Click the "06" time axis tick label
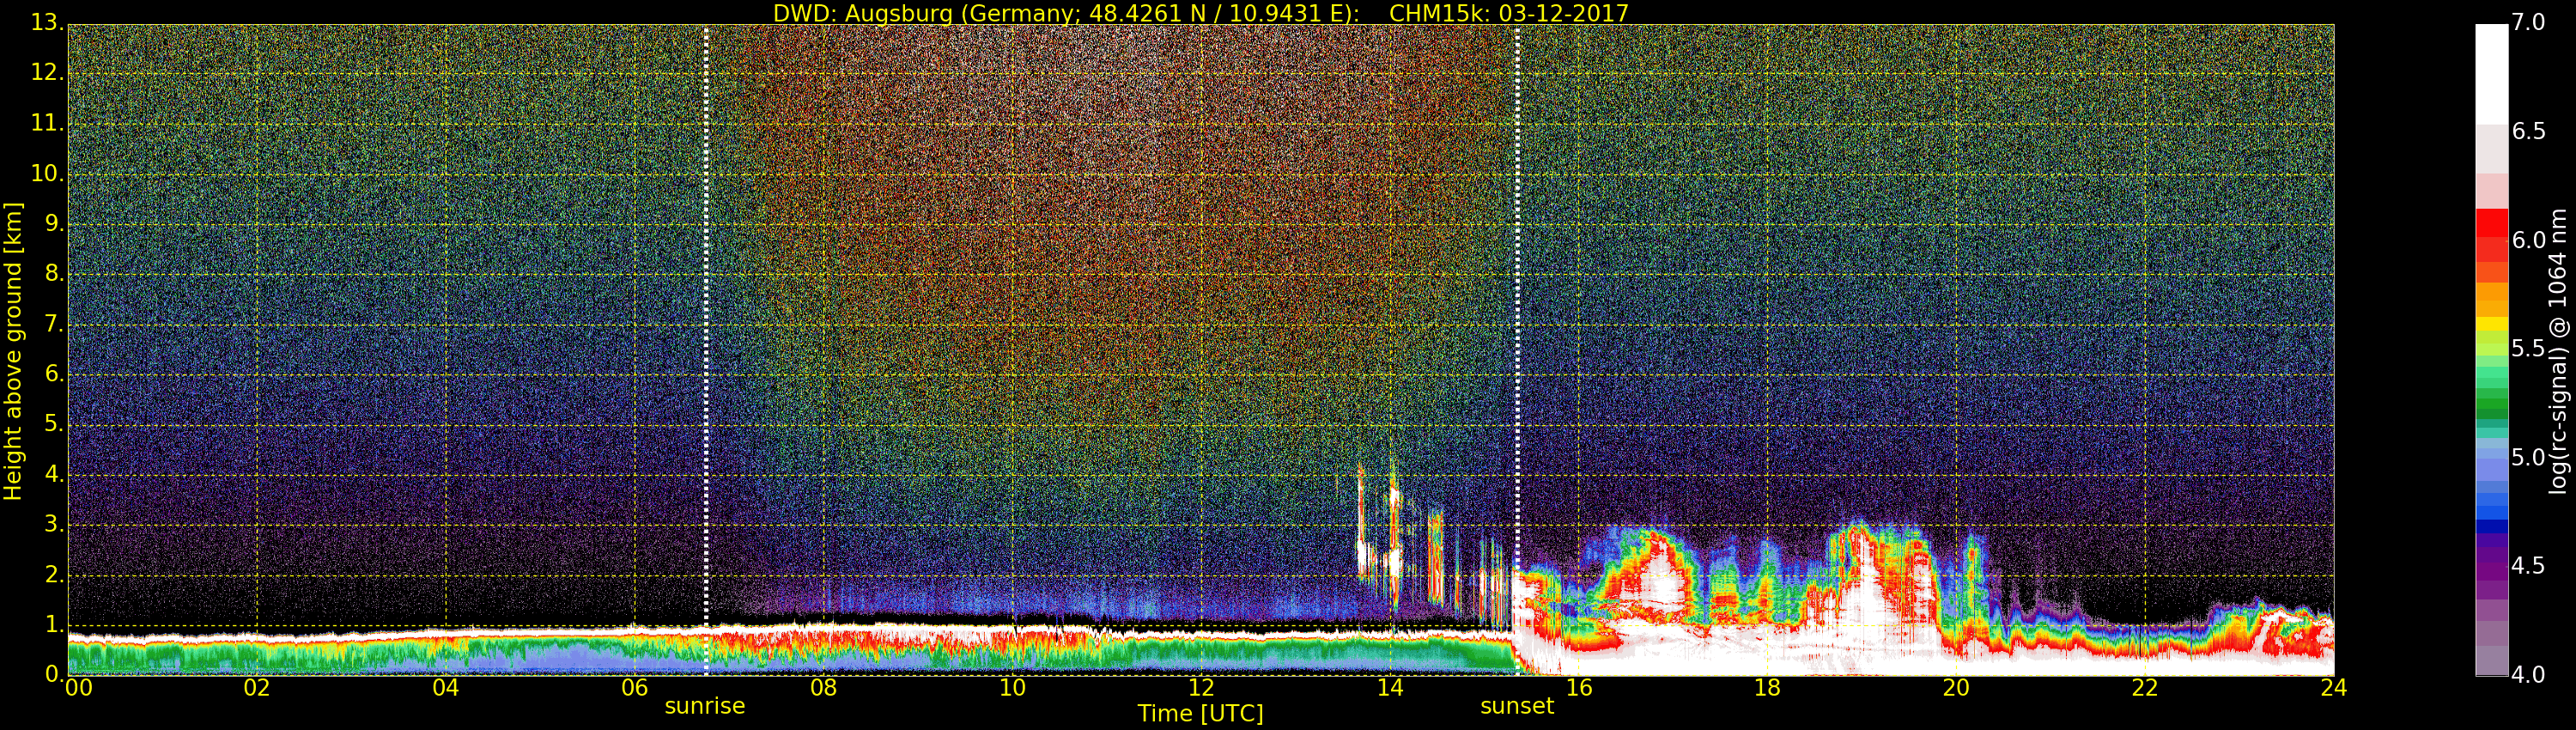This screenshot has height=730, width=2576. (x=635, y=688)
